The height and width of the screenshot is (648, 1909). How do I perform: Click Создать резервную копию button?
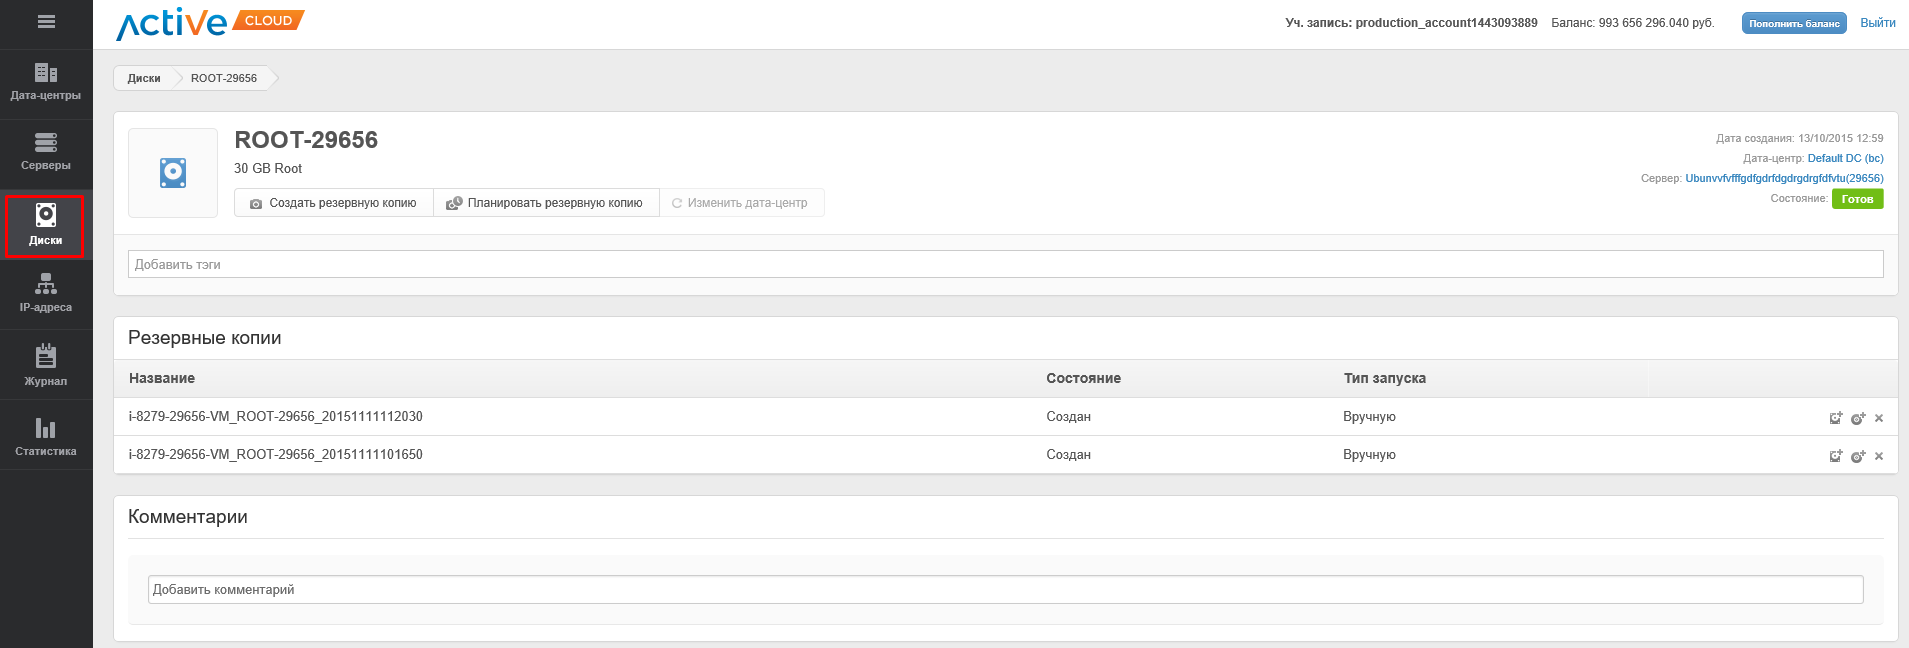[x=333, y=203]
